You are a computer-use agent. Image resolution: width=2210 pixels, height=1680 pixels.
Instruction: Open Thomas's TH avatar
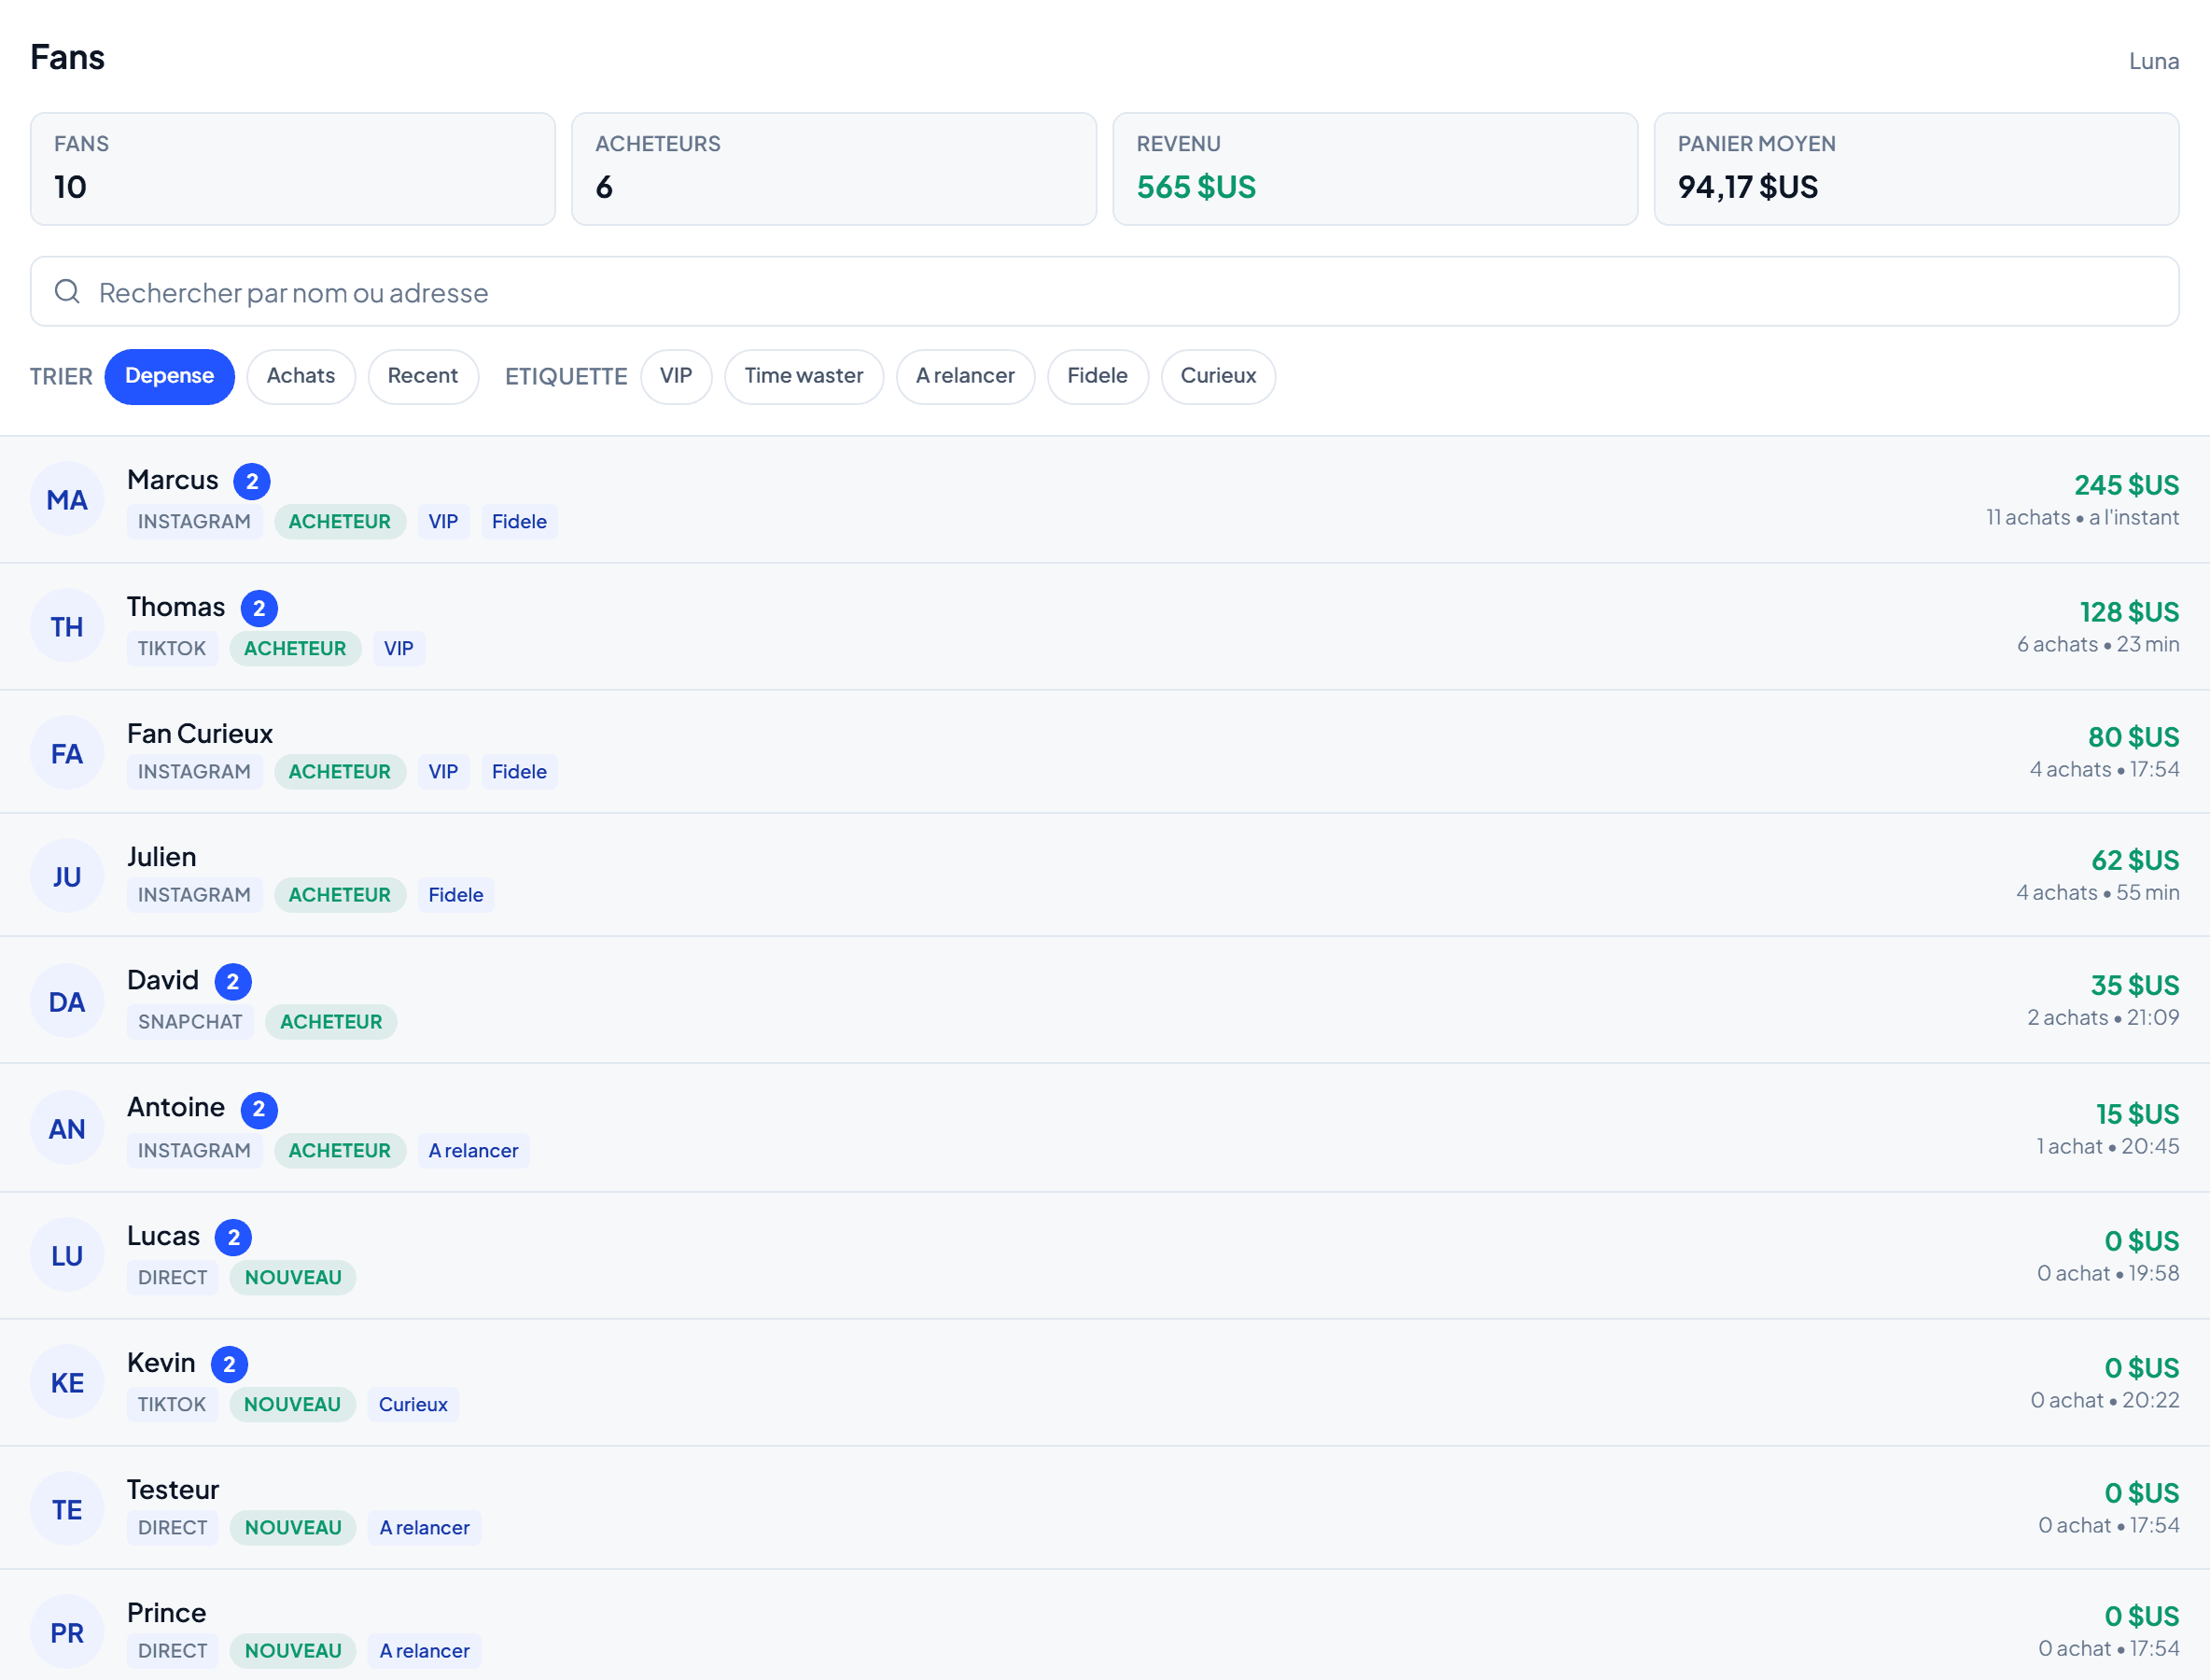(x=67, y=626)
